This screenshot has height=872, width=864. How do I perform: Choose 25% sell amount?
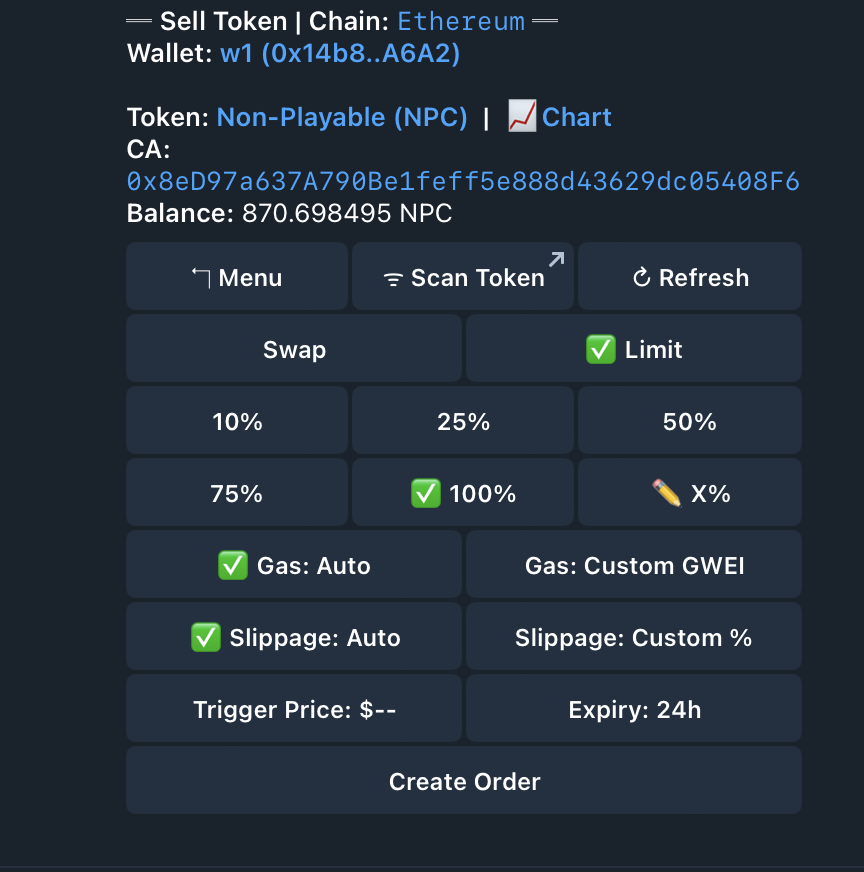463,421
